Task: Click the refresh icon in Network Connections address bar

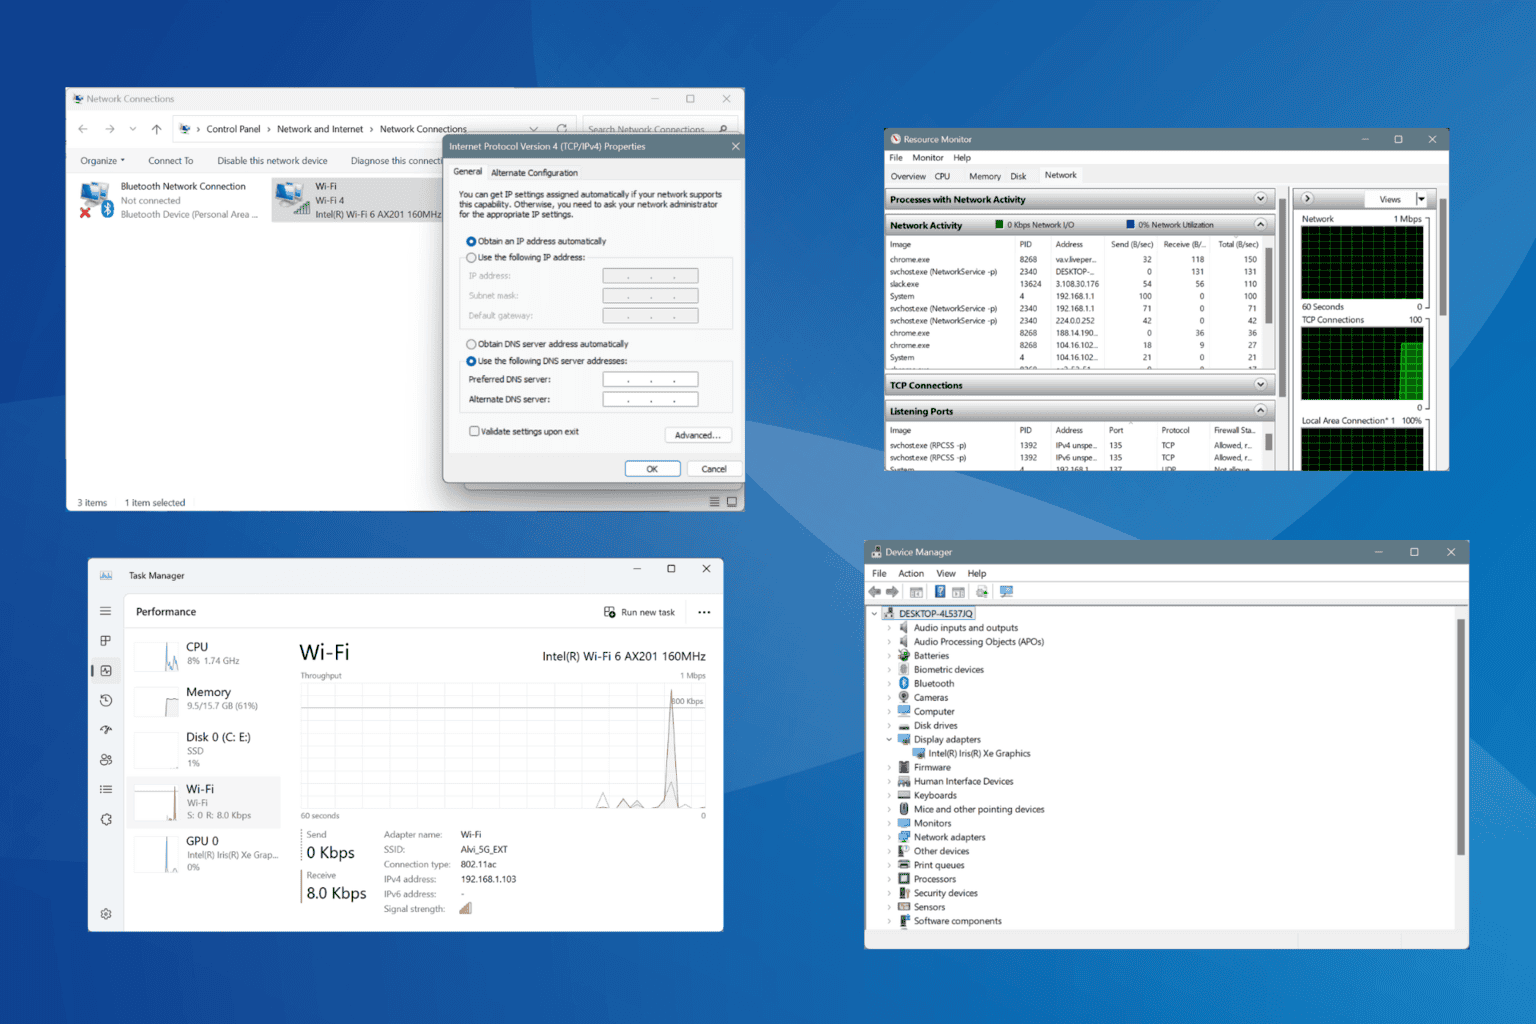Action: (x=563, y=128)
